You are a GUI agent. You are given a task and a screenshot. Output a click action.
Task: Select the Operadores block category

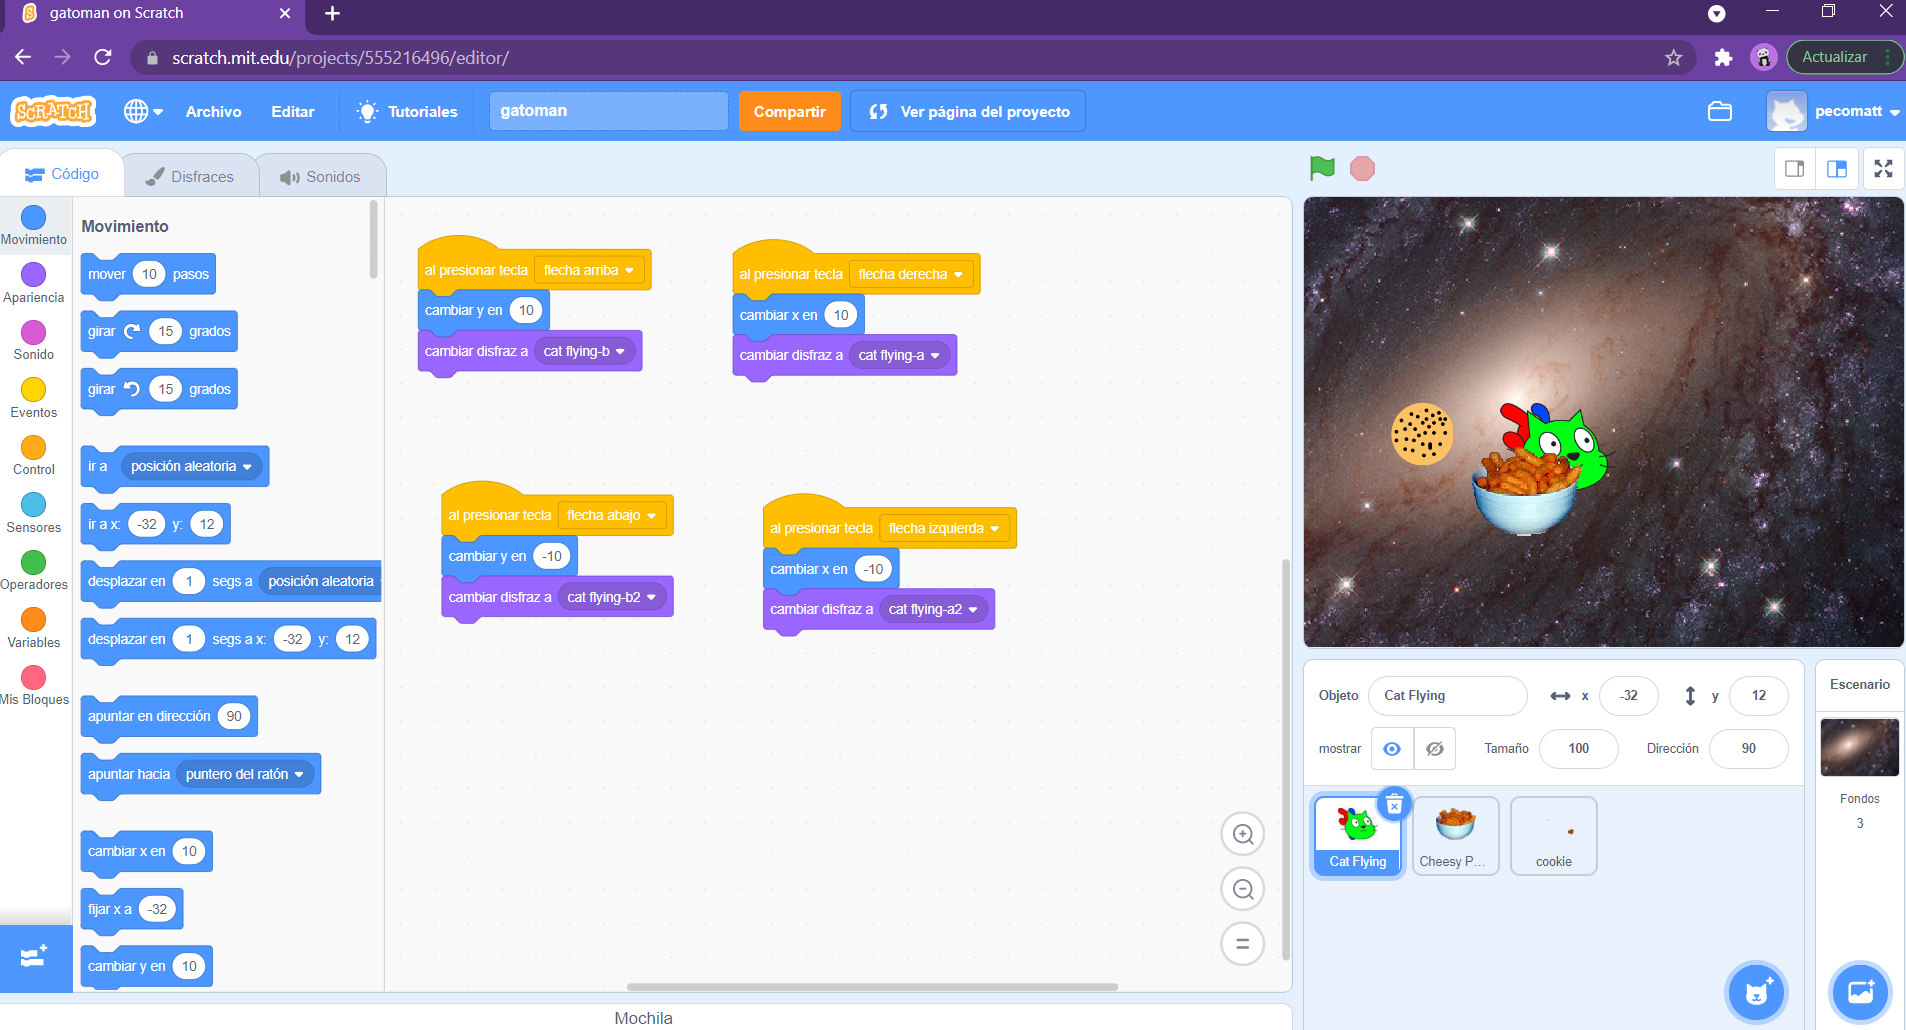(34, 570)
